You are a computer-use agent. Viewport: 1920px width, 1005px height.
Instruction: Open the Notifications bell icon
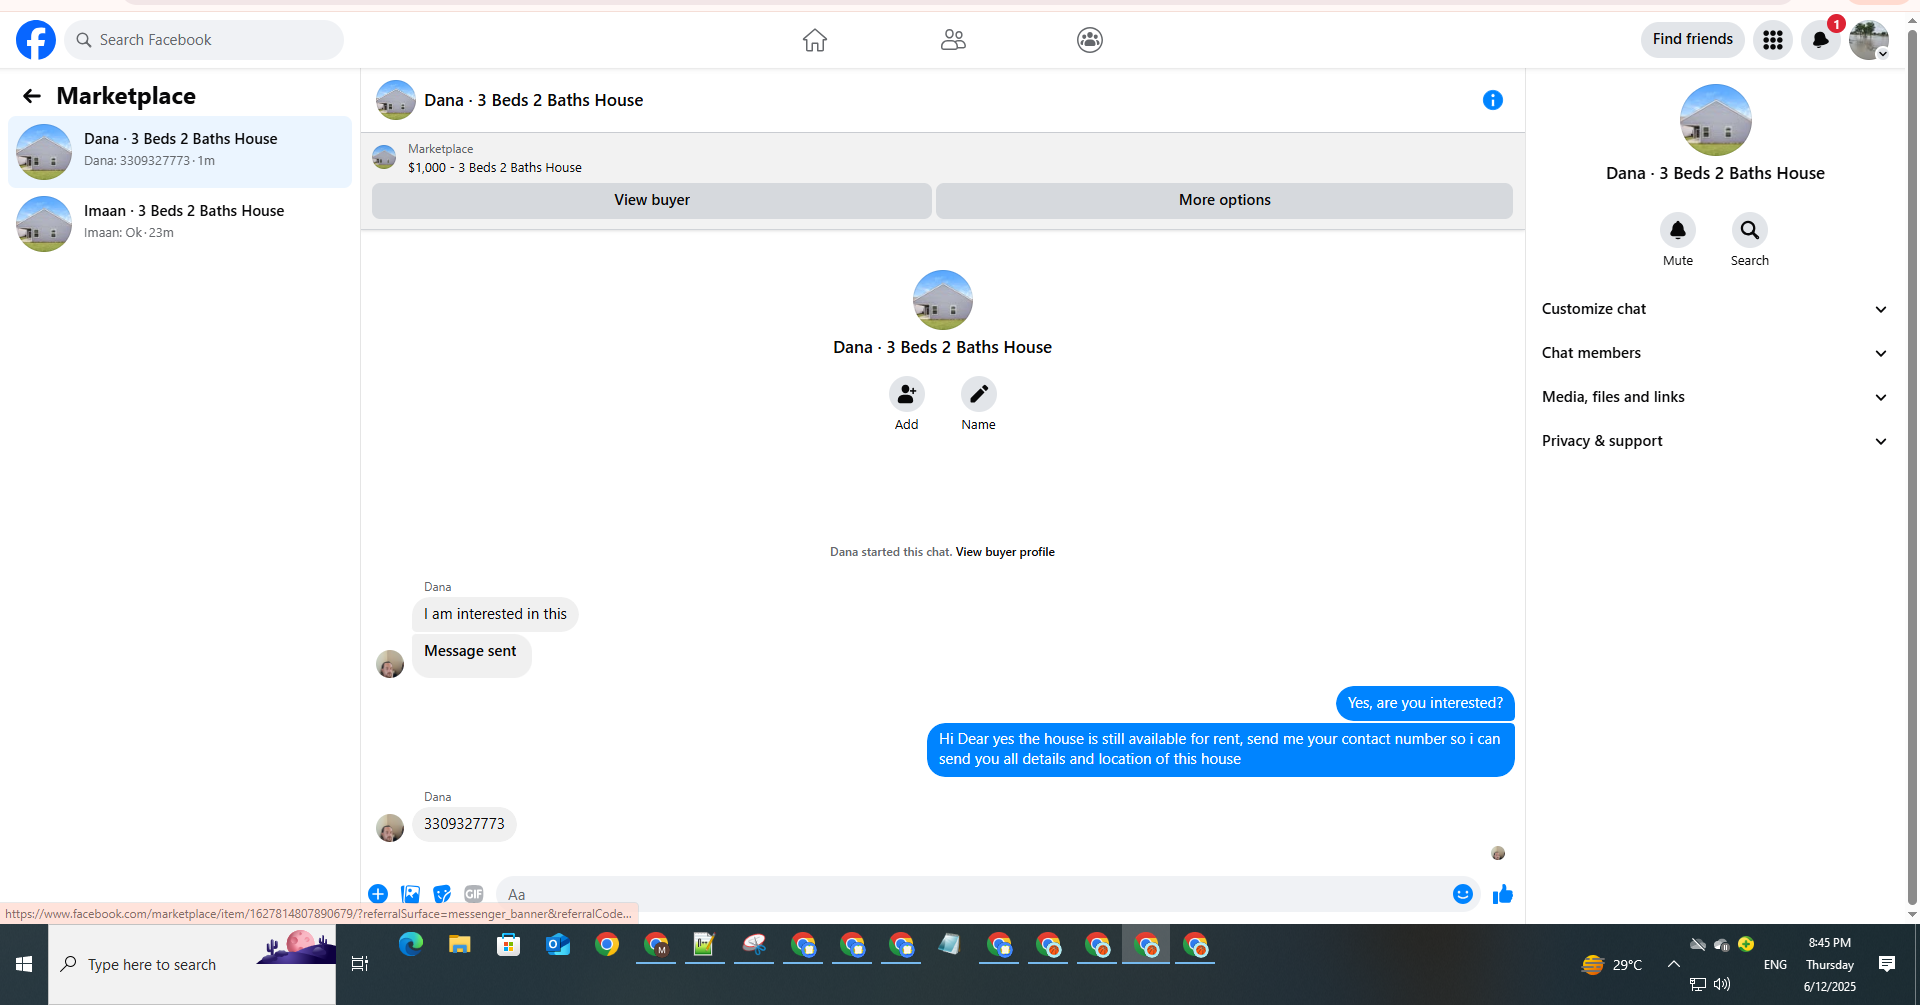(x=1821, y=40)
